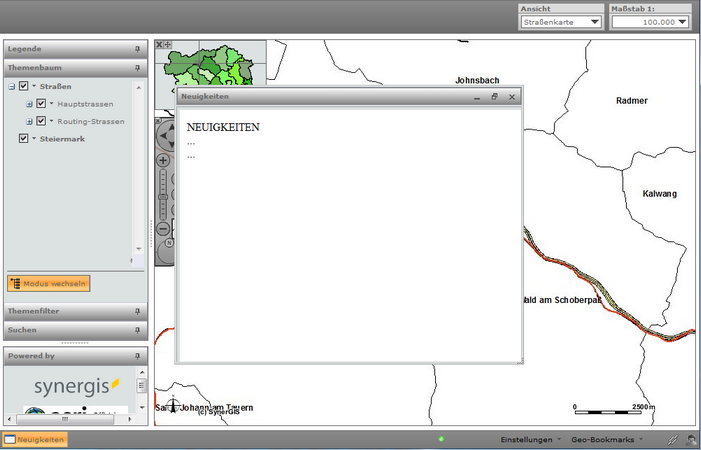Open the Straßen layer options arrow

tap(34, 86)
